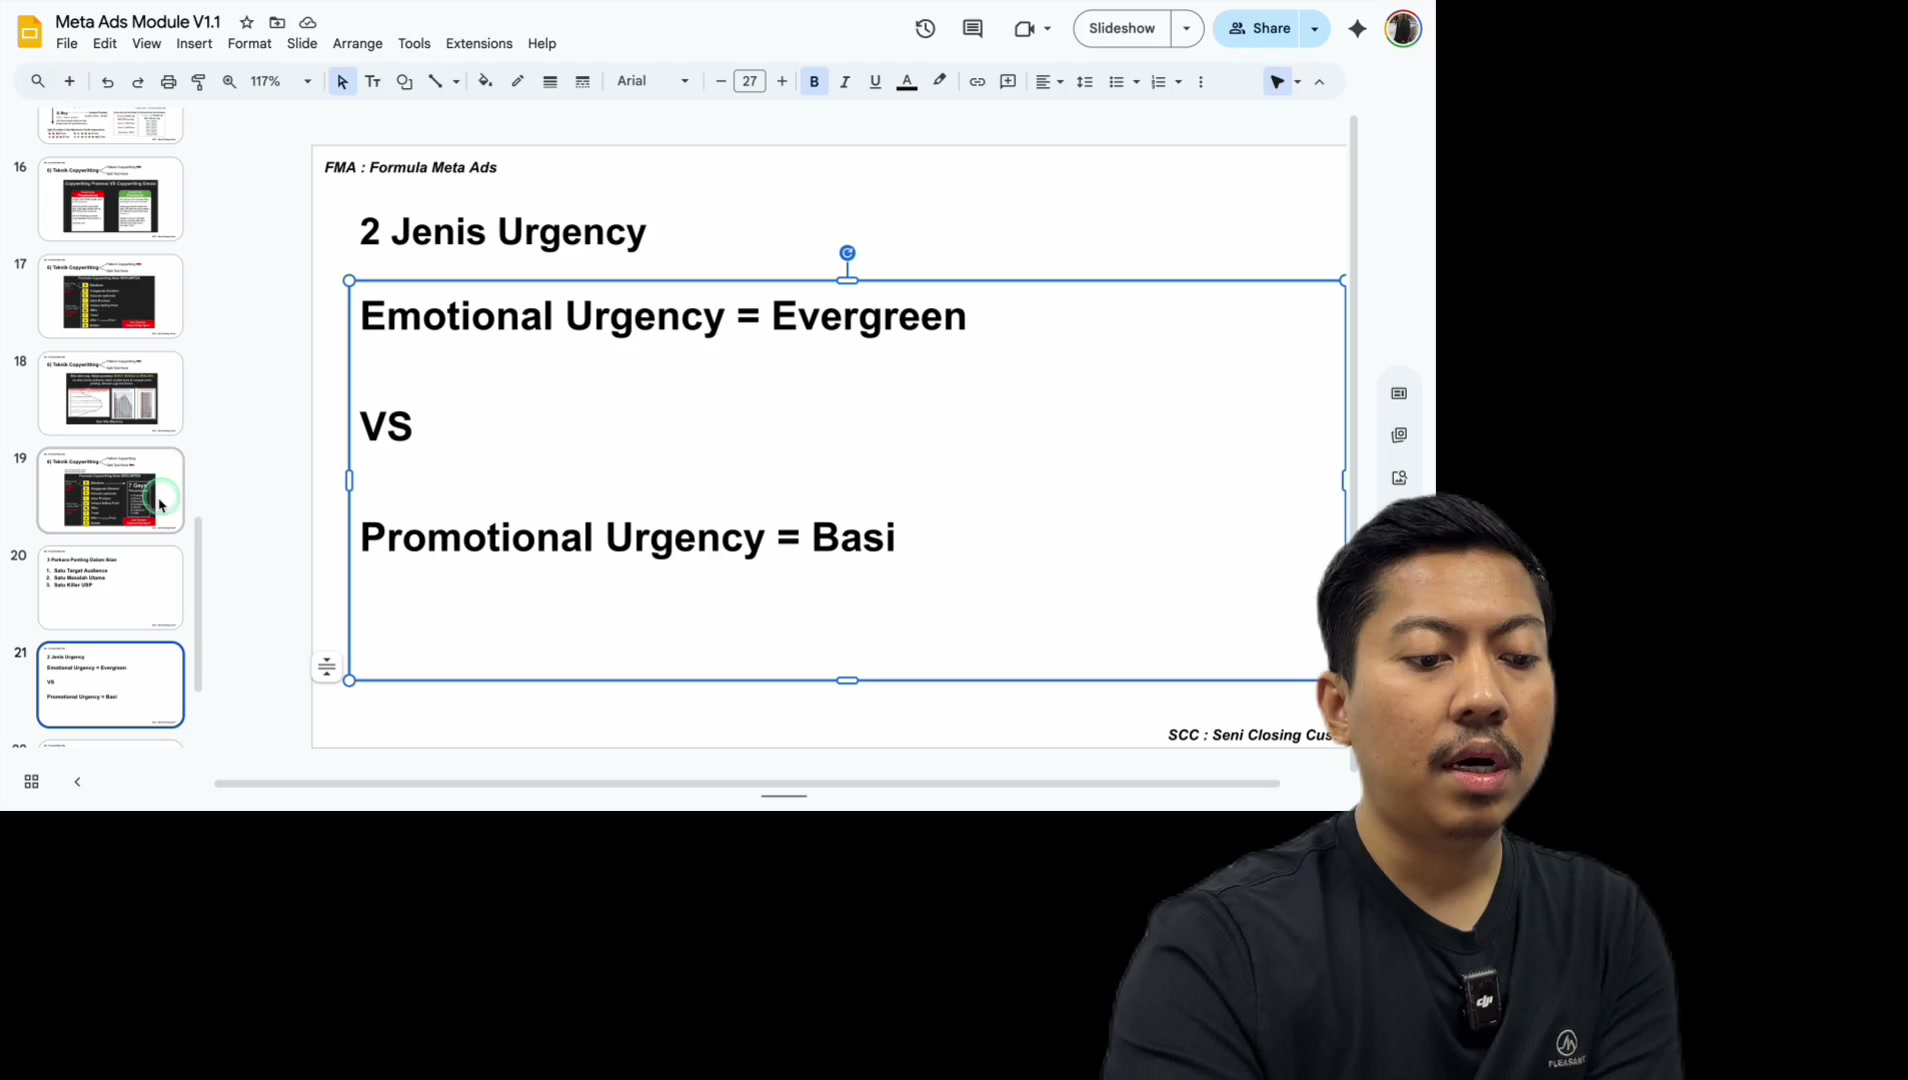
Task: Open the version history clock icon
Action: point(925,29)
